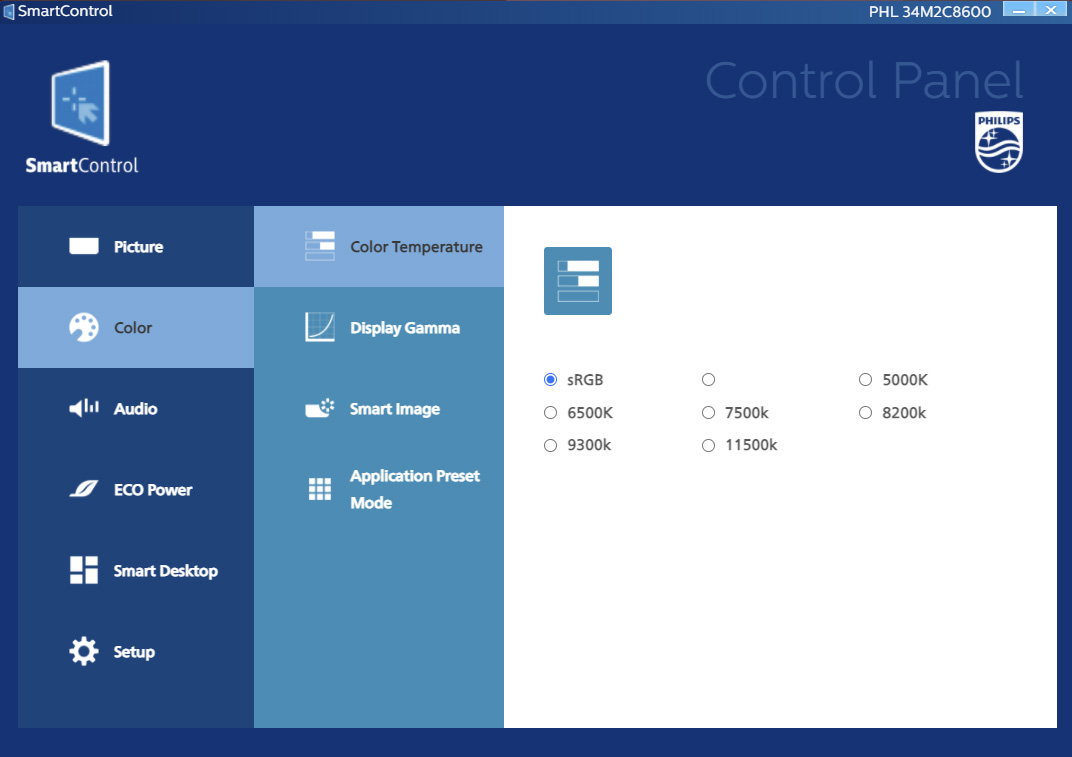Click the Display Gamma curve icon
The width and height of the screenshot is (1072, 757).
click(x=319, y=328)
